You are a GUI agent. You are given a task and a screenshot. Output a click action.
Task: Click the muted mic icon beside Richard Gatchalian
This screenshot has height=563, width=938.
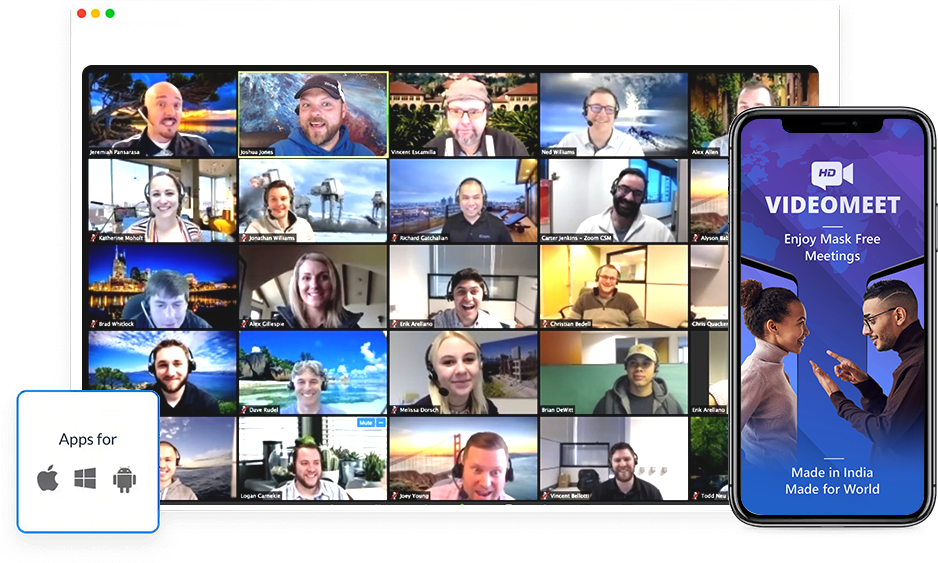(x=395, y=238)
